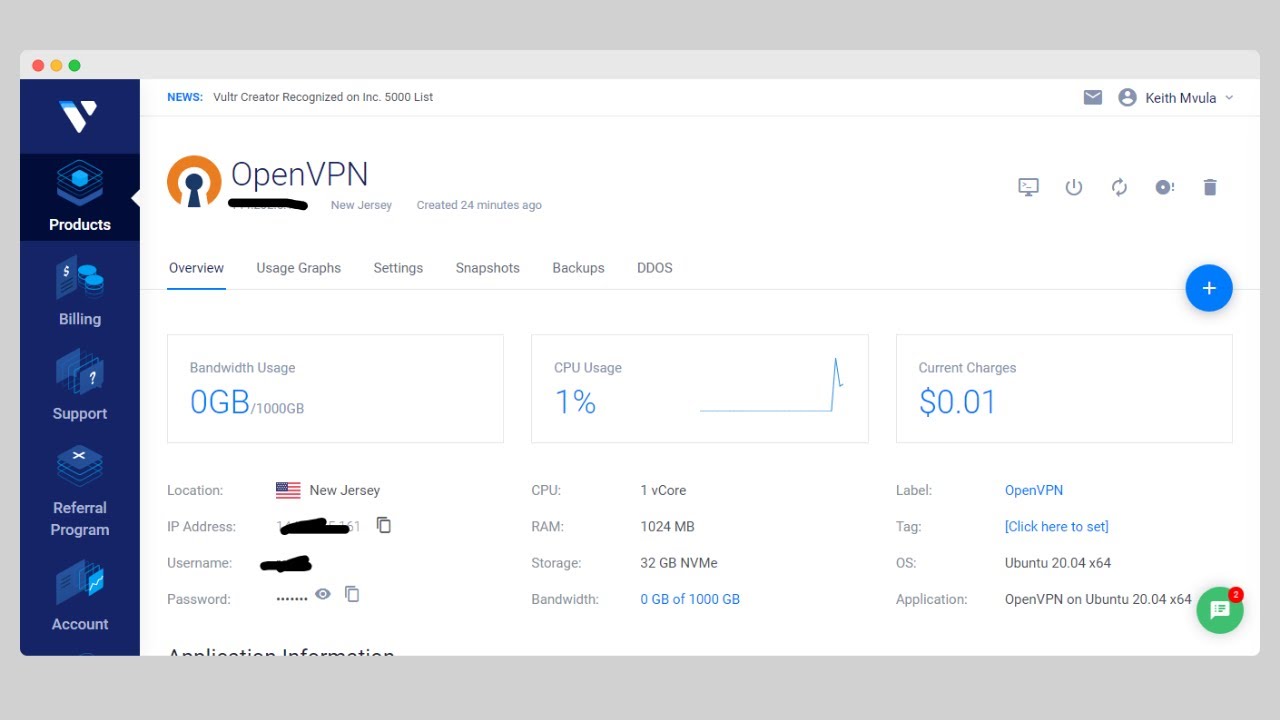Copy the IP address with copy icon

tap(384, 525)
